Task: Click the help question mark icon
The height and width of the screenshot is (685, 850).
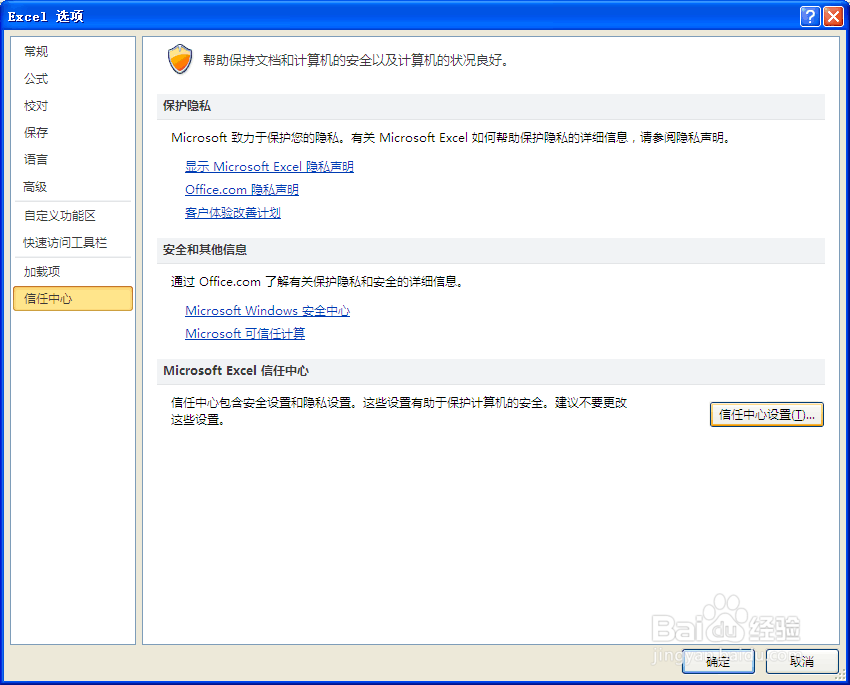Action: pos(810,16)
